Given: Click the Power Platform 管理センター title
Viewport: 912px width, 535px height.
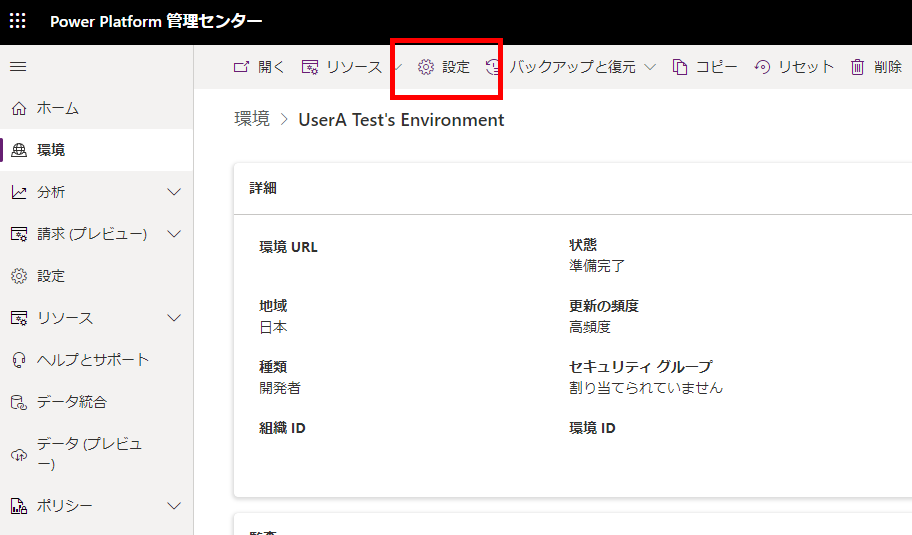Looking at the screenshot, I should point(156,22).
